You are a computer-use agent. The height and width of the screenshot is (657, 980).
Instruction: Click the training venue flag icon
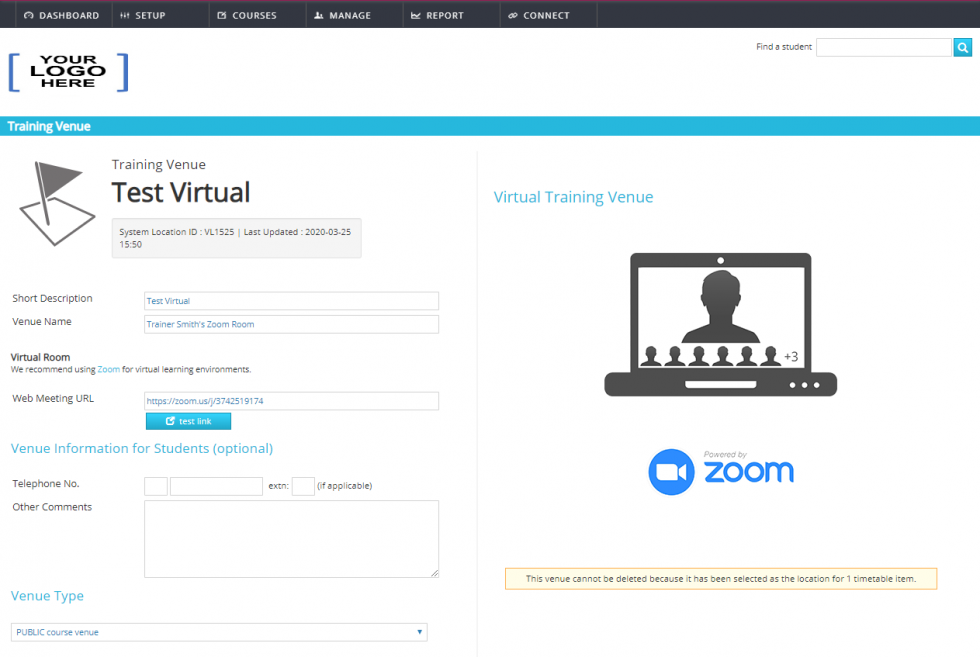click(x=55, y=203)
